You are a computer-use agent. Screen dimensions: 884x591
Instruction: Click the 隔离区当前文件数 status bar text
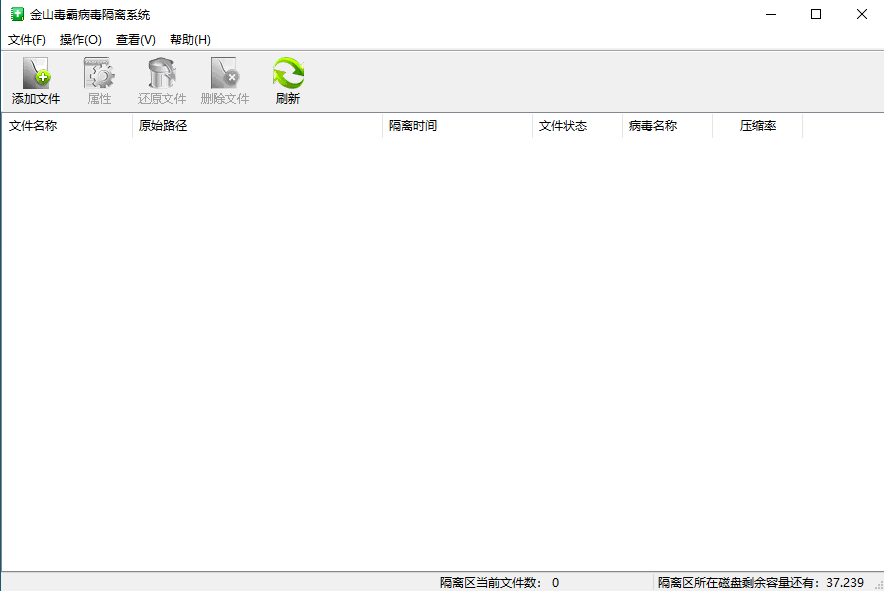499,582
